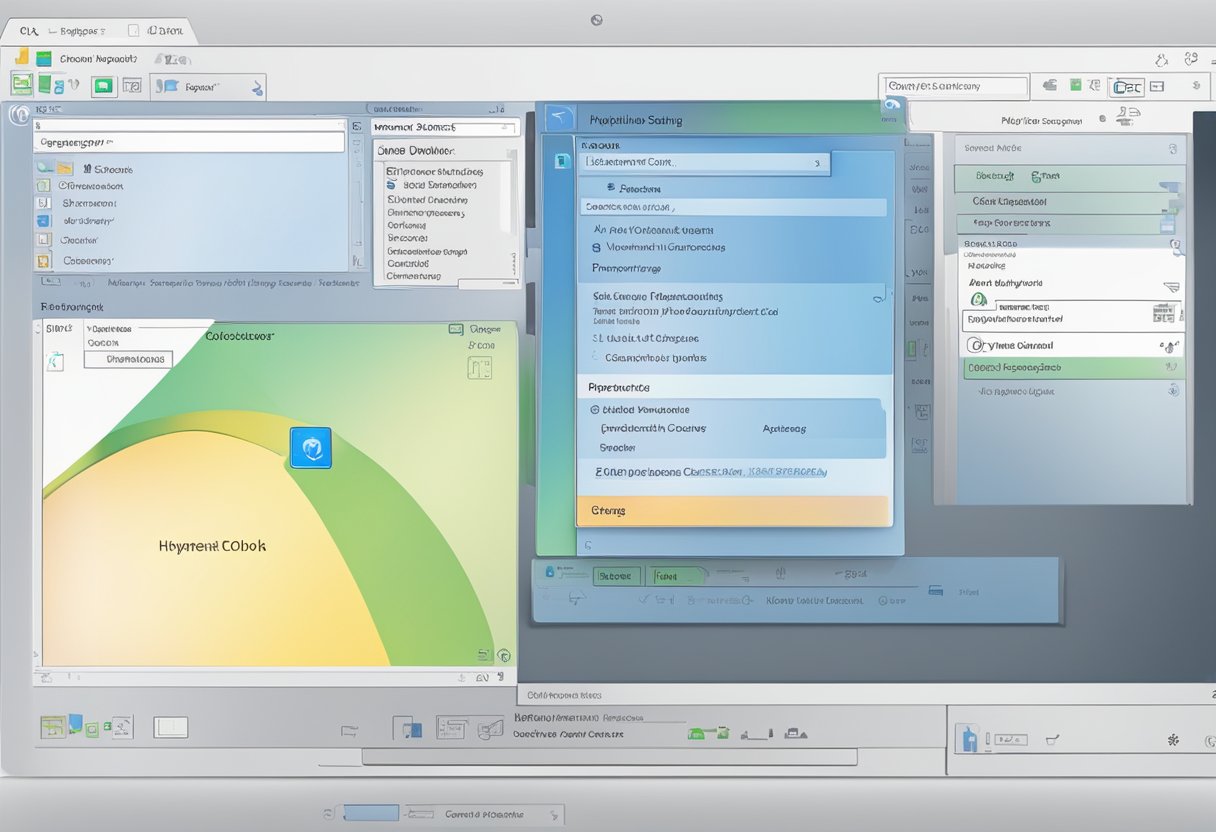The height and width of the screenshot is (832, 1216).
Task: Open the dropdown field atop the blue dialog
Action: click(704, 162)
